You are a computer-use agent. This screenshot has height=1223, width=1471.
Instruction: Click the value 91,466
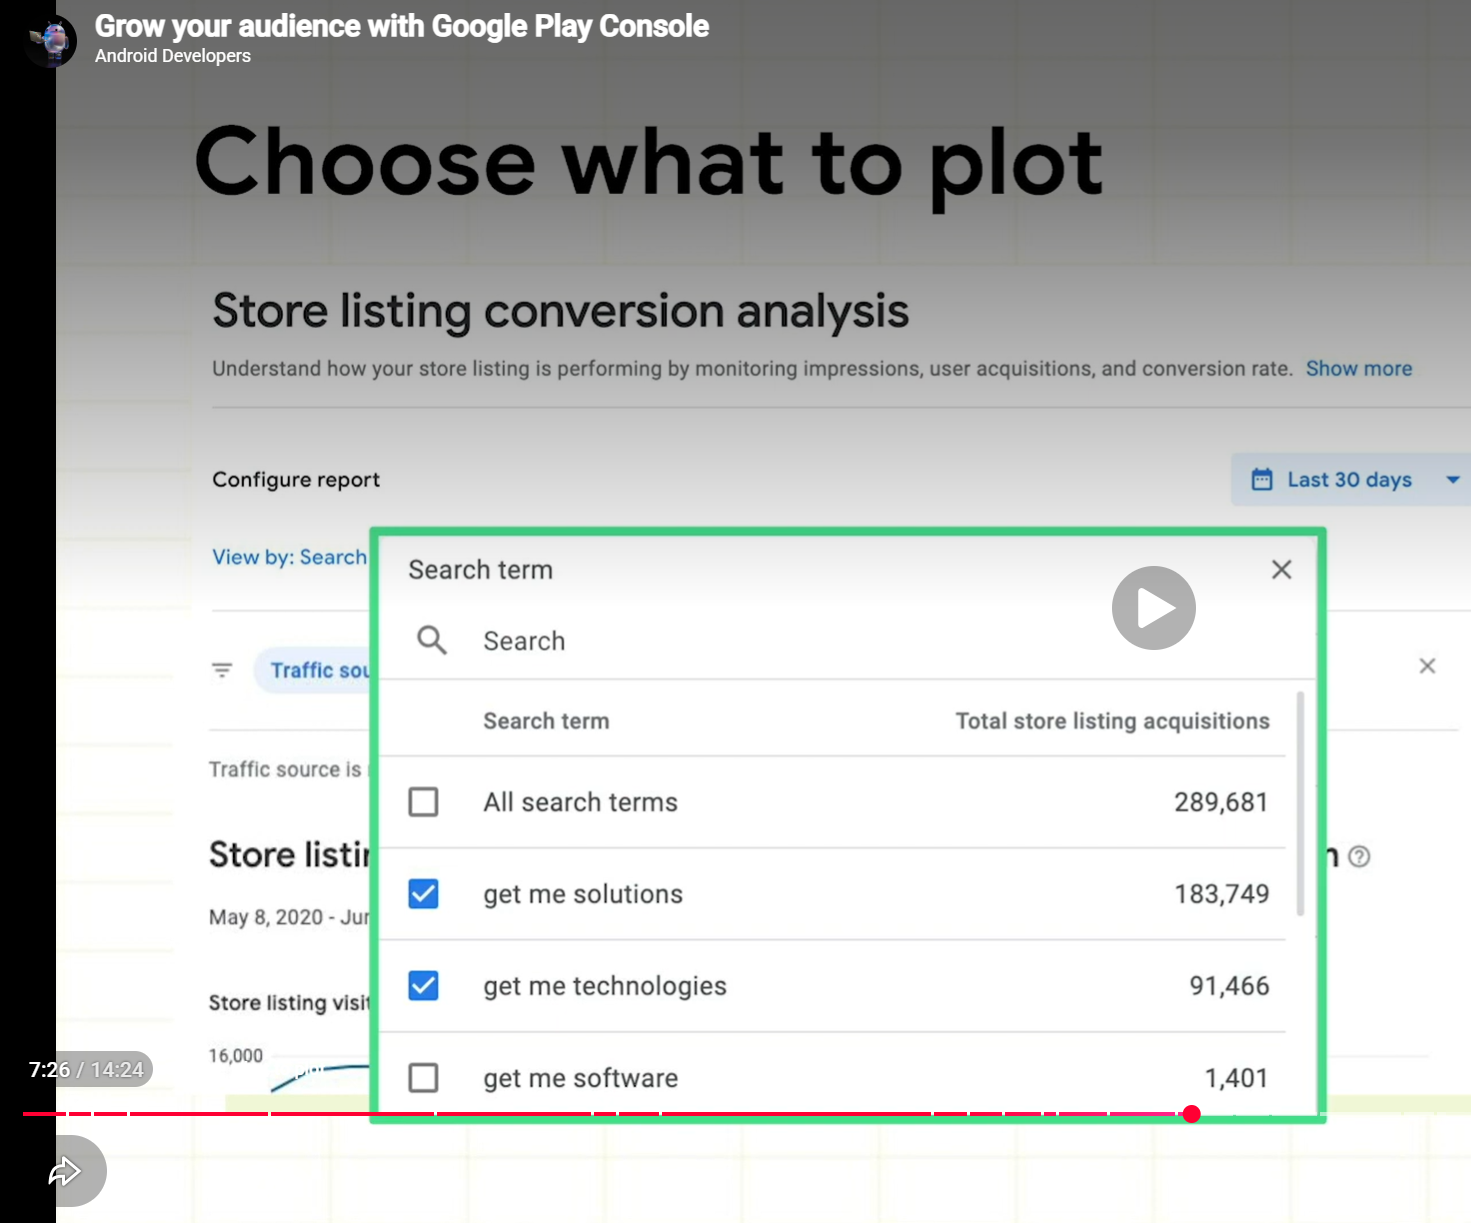pyautogui.click(x=1229, y=986)
